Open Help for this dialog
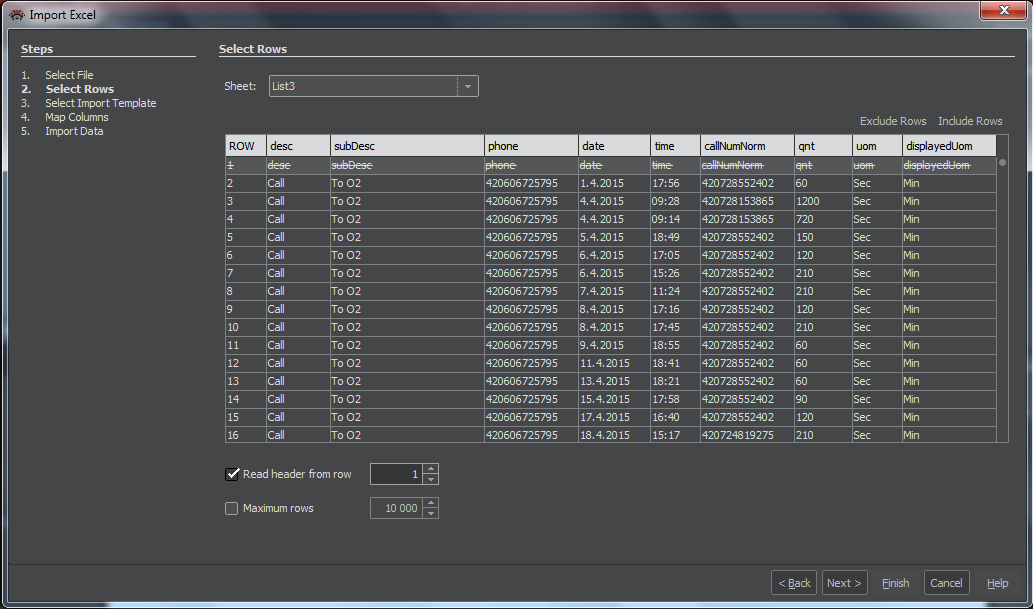This screenshot has height=609, width=1033. pyautogui.click(x=997, y=583)
